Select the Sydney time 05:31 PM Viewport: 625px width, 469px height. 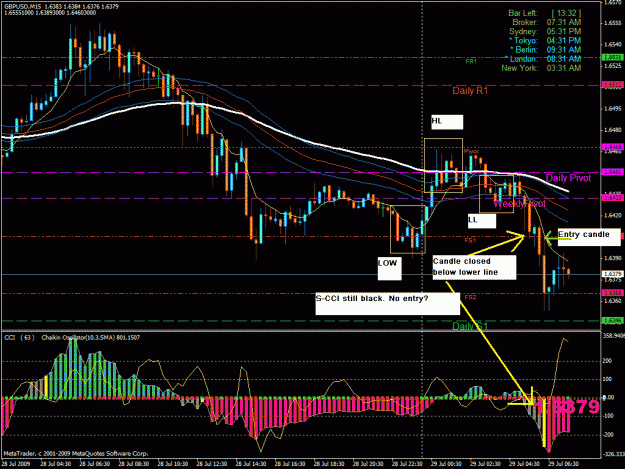[x=564, y=31]
